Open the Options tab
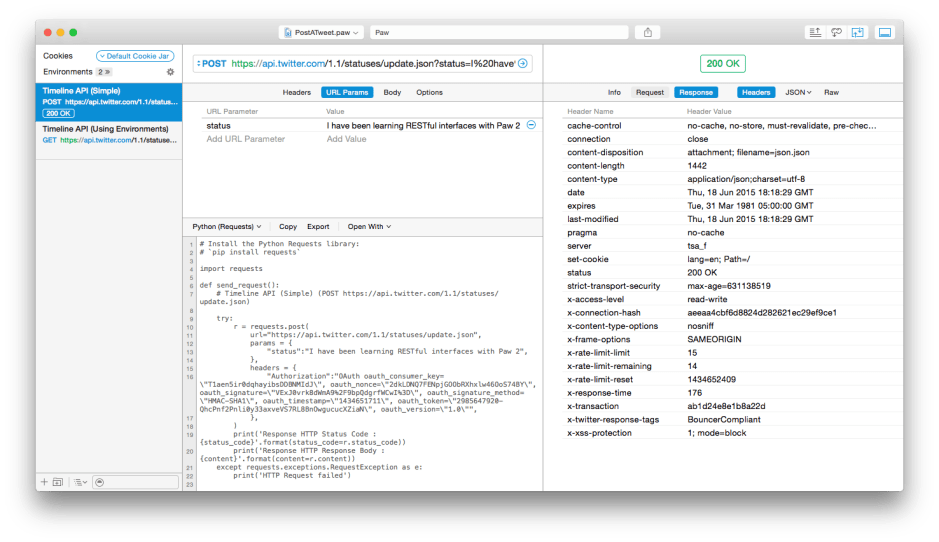939x542 pixels. pos(429,92)
